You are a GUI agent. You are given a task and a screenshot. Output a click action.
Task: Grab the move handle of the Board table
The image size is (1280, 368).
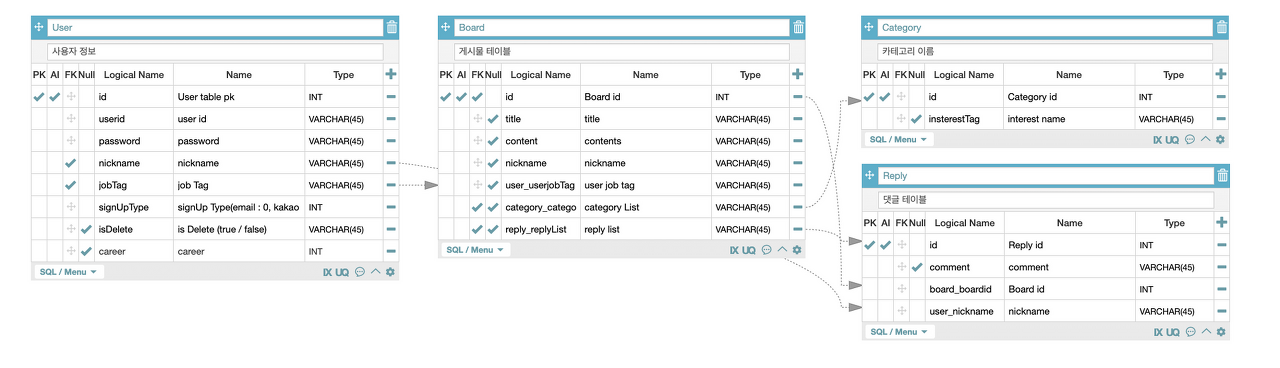pos(446,27)
